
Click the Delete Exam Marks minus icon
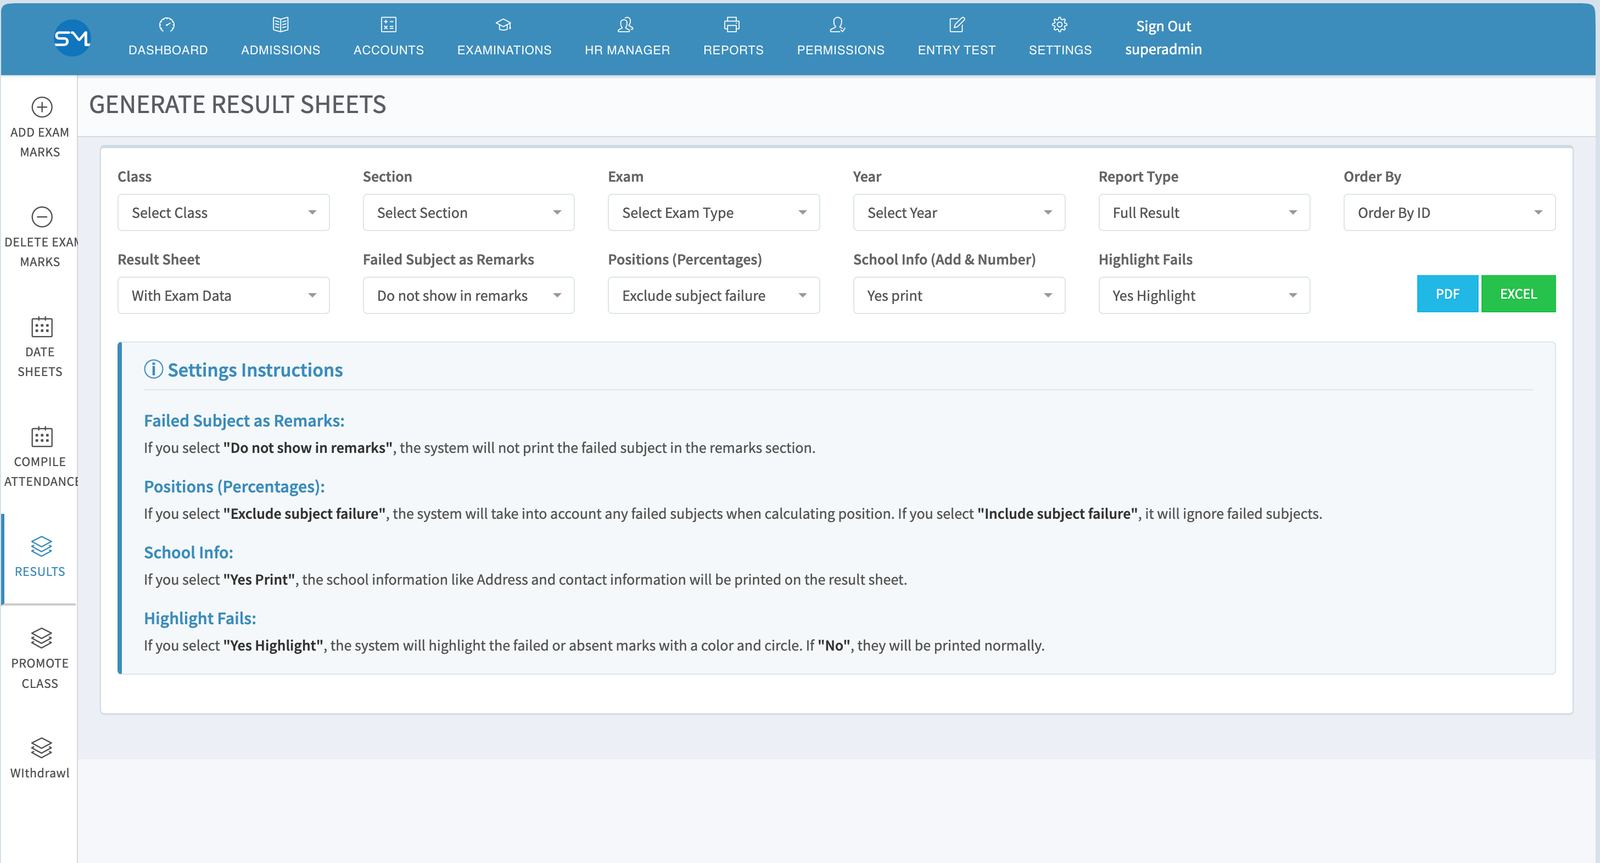coord(42,217)
